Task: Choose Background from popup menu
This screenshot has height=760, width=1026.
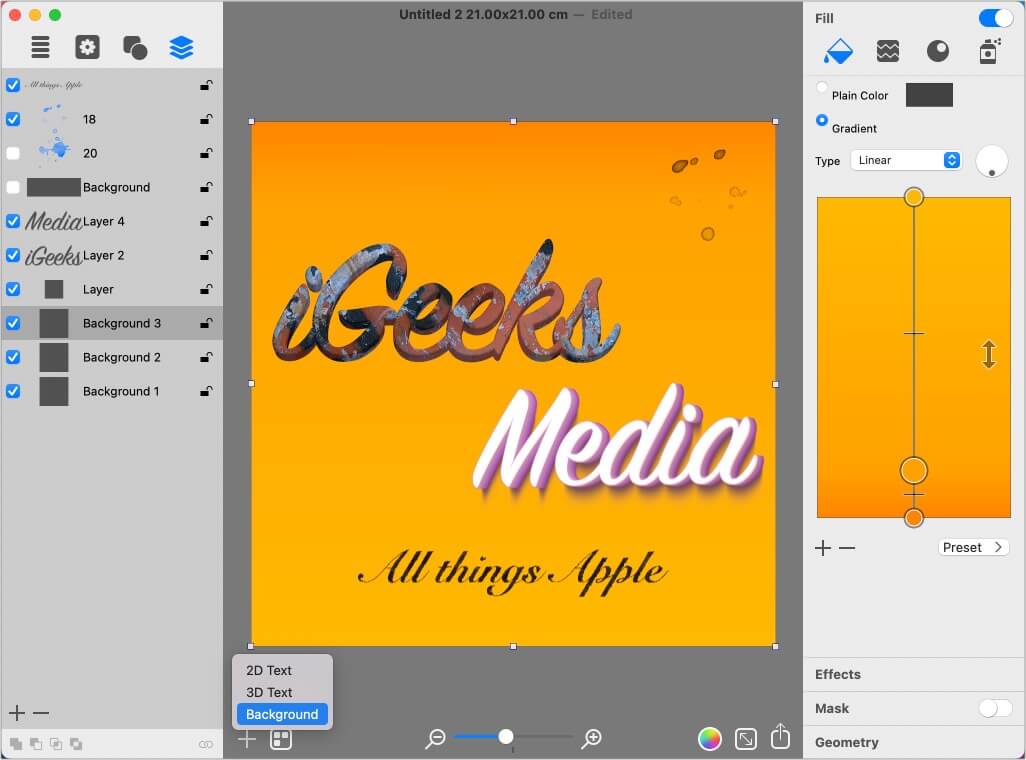Action: pyautogui.click(x=282, y=714)
